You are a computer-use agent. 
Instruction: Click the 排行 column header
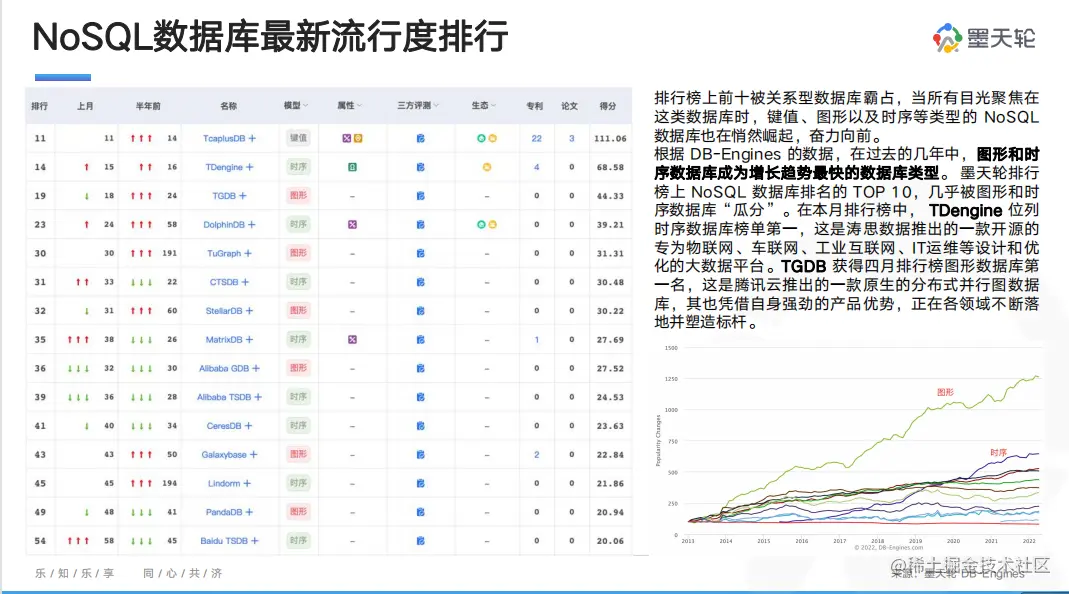[x=40, y=106]
